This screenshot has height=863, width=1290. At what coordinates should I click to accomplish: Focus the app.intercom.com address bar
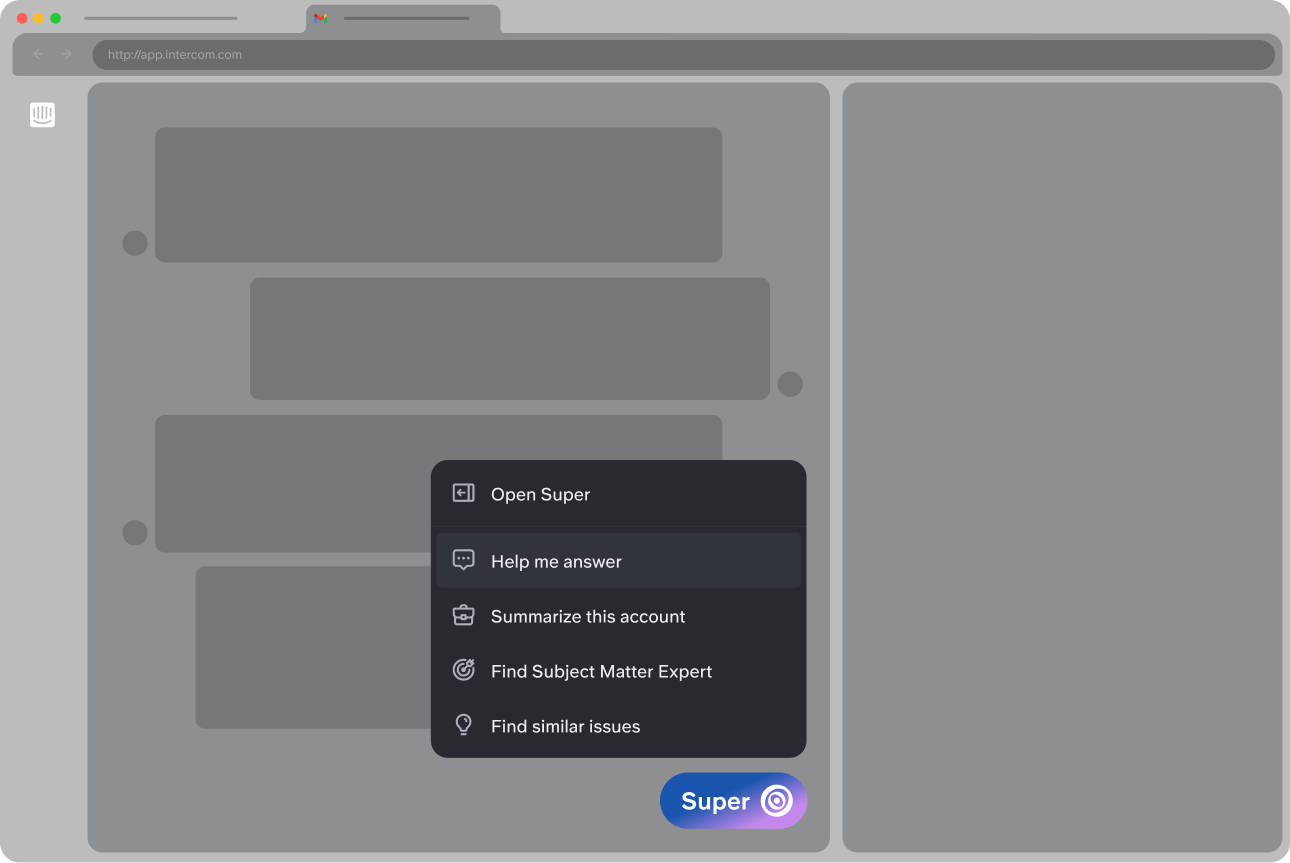tap(683, 55)
